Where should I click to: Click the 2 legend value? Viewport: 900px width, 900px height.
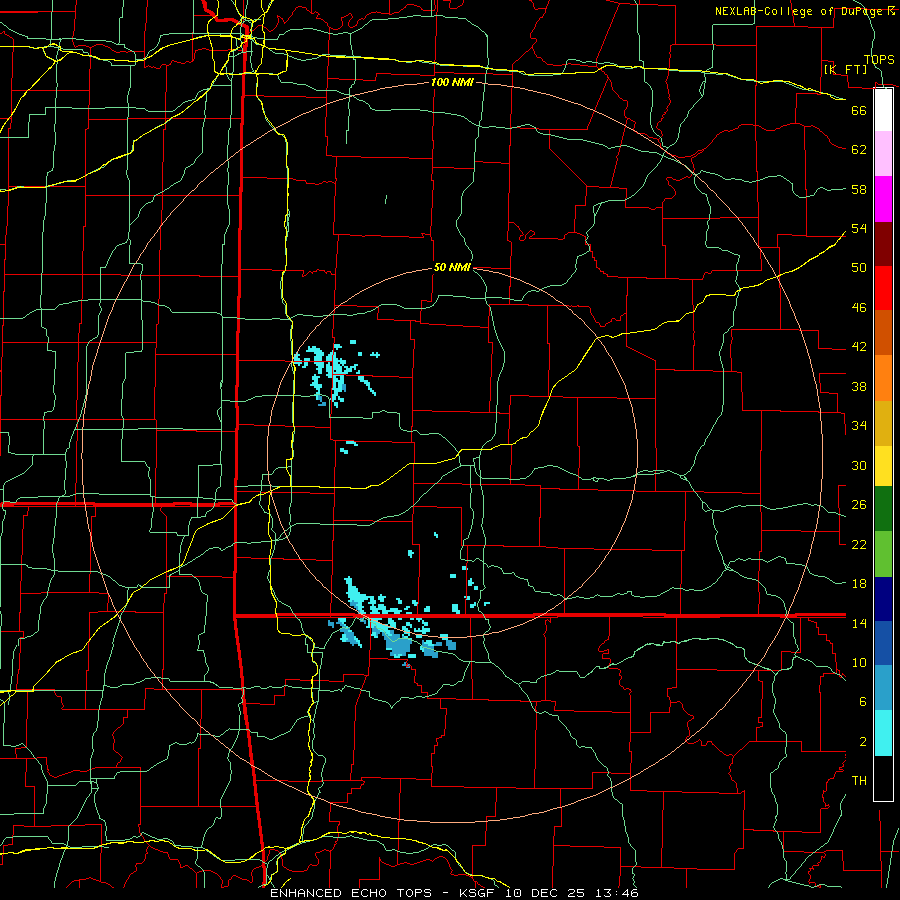tap(862, 742)
